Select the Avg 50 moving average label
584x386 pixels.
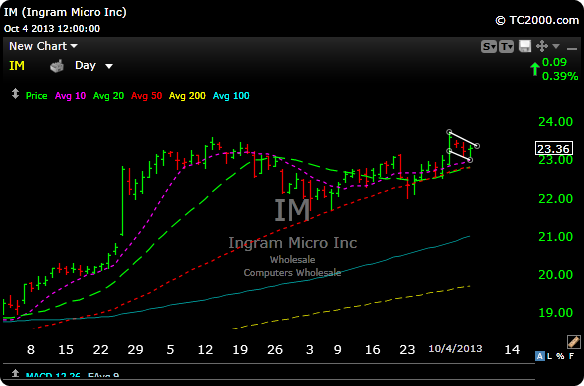point(146,96)
